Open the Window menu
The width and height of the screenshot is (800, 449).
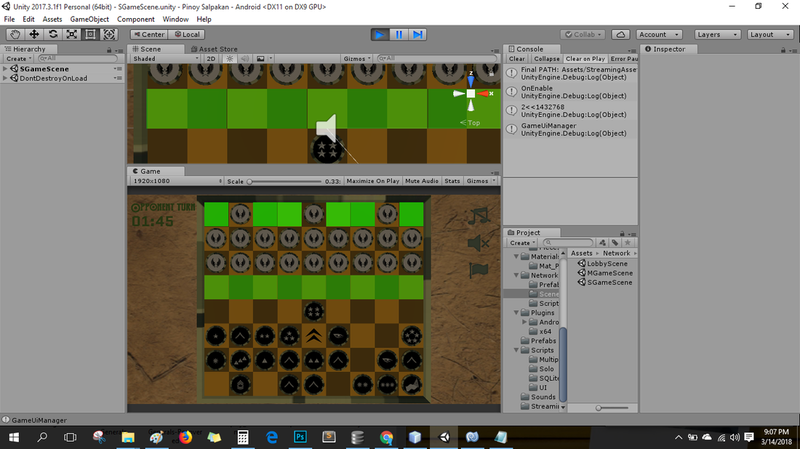[x=176, y=19]
